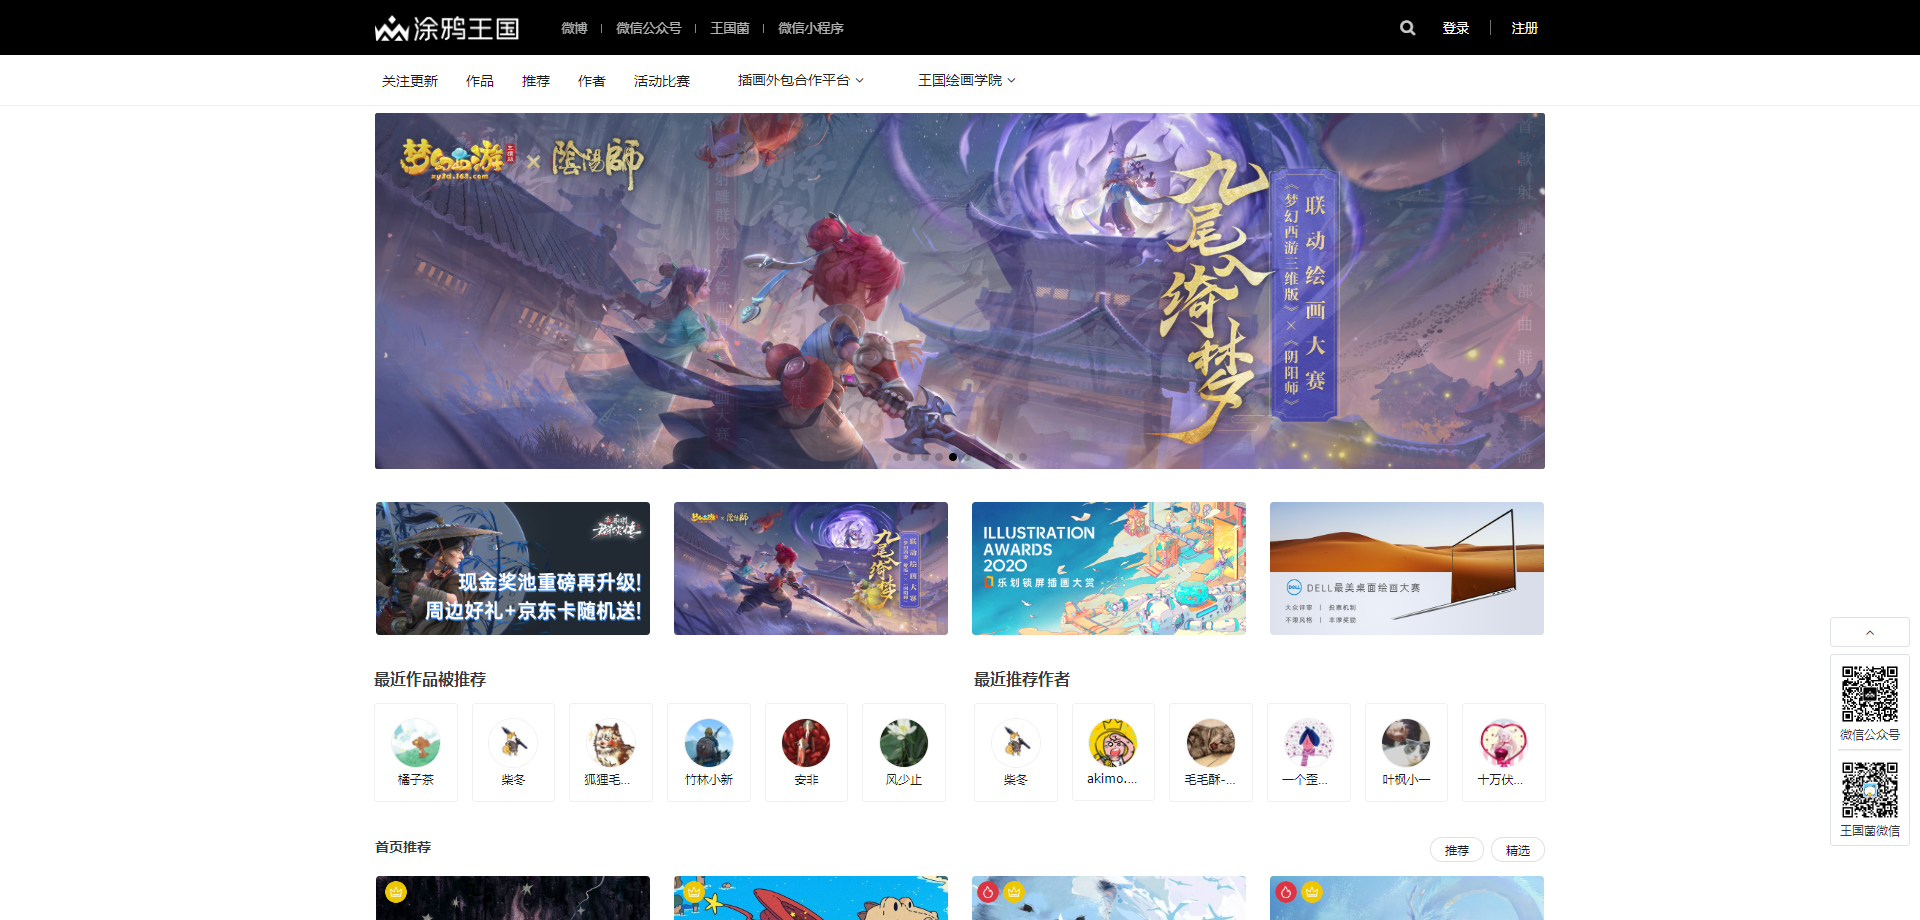Screen dimensions: 1920x920
Task: Click the 注册 register link
Action: [1525, 28]
